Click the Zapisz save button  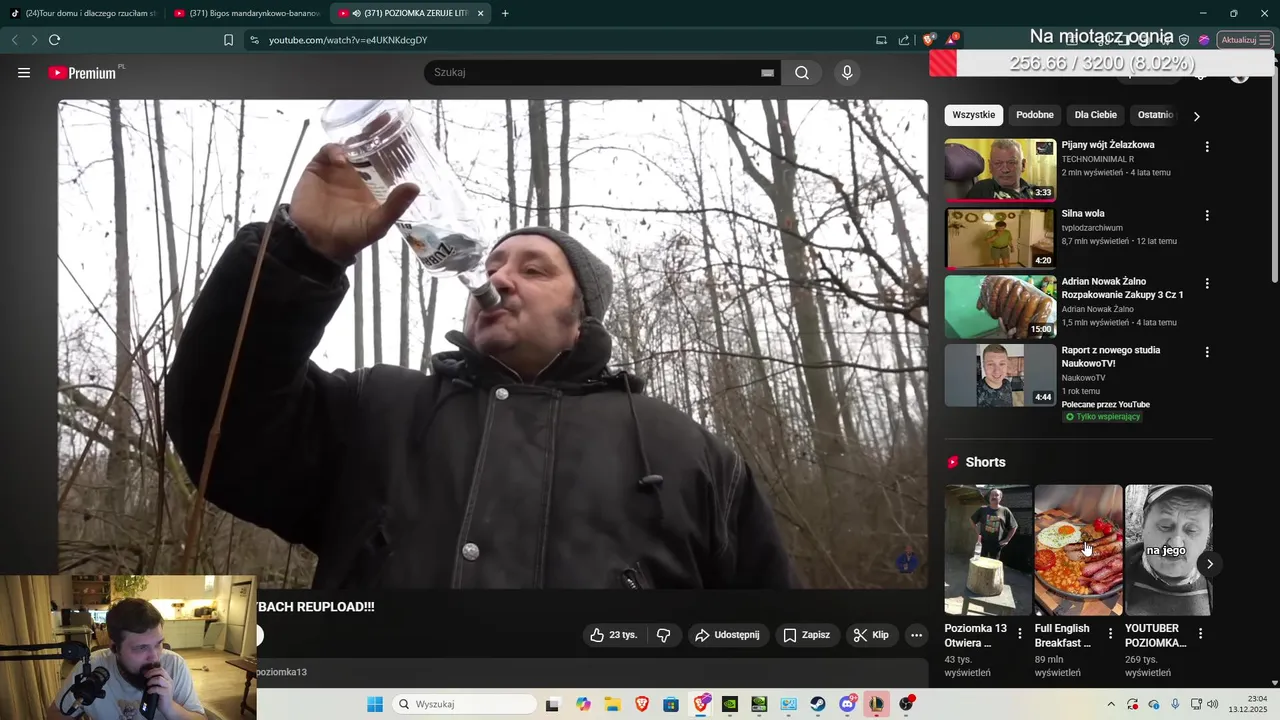pyautogui.click(x=806, y=635)
